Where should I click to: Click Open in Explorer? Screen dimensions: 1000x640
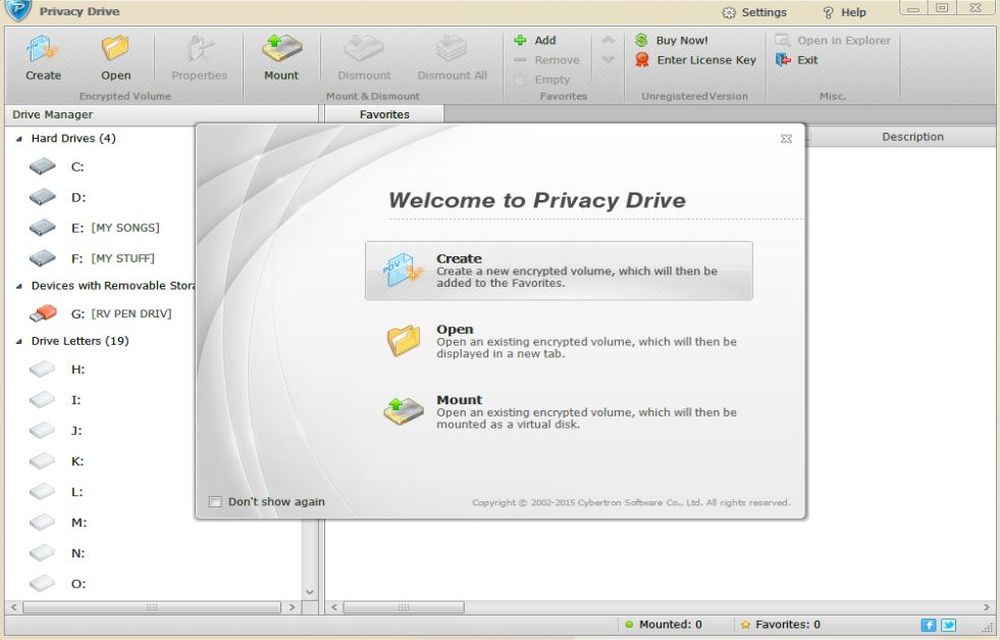coord(833,40)
